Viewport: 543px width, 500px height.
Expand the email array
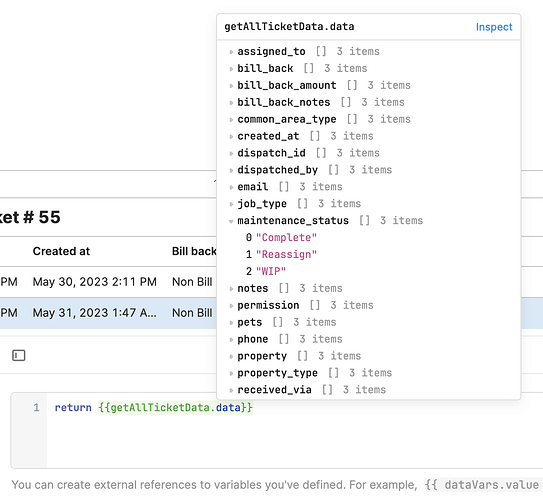point(231,187)
